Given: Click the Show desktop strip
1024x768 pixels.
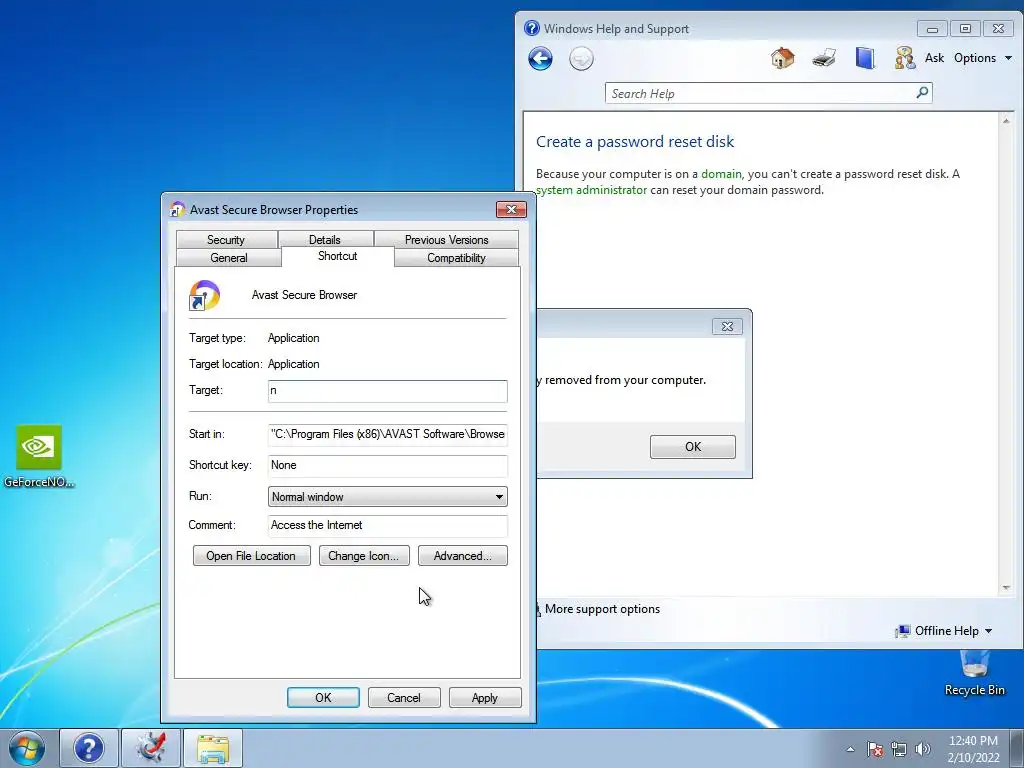Looking at the screenshot, I should coord(1017,748).
